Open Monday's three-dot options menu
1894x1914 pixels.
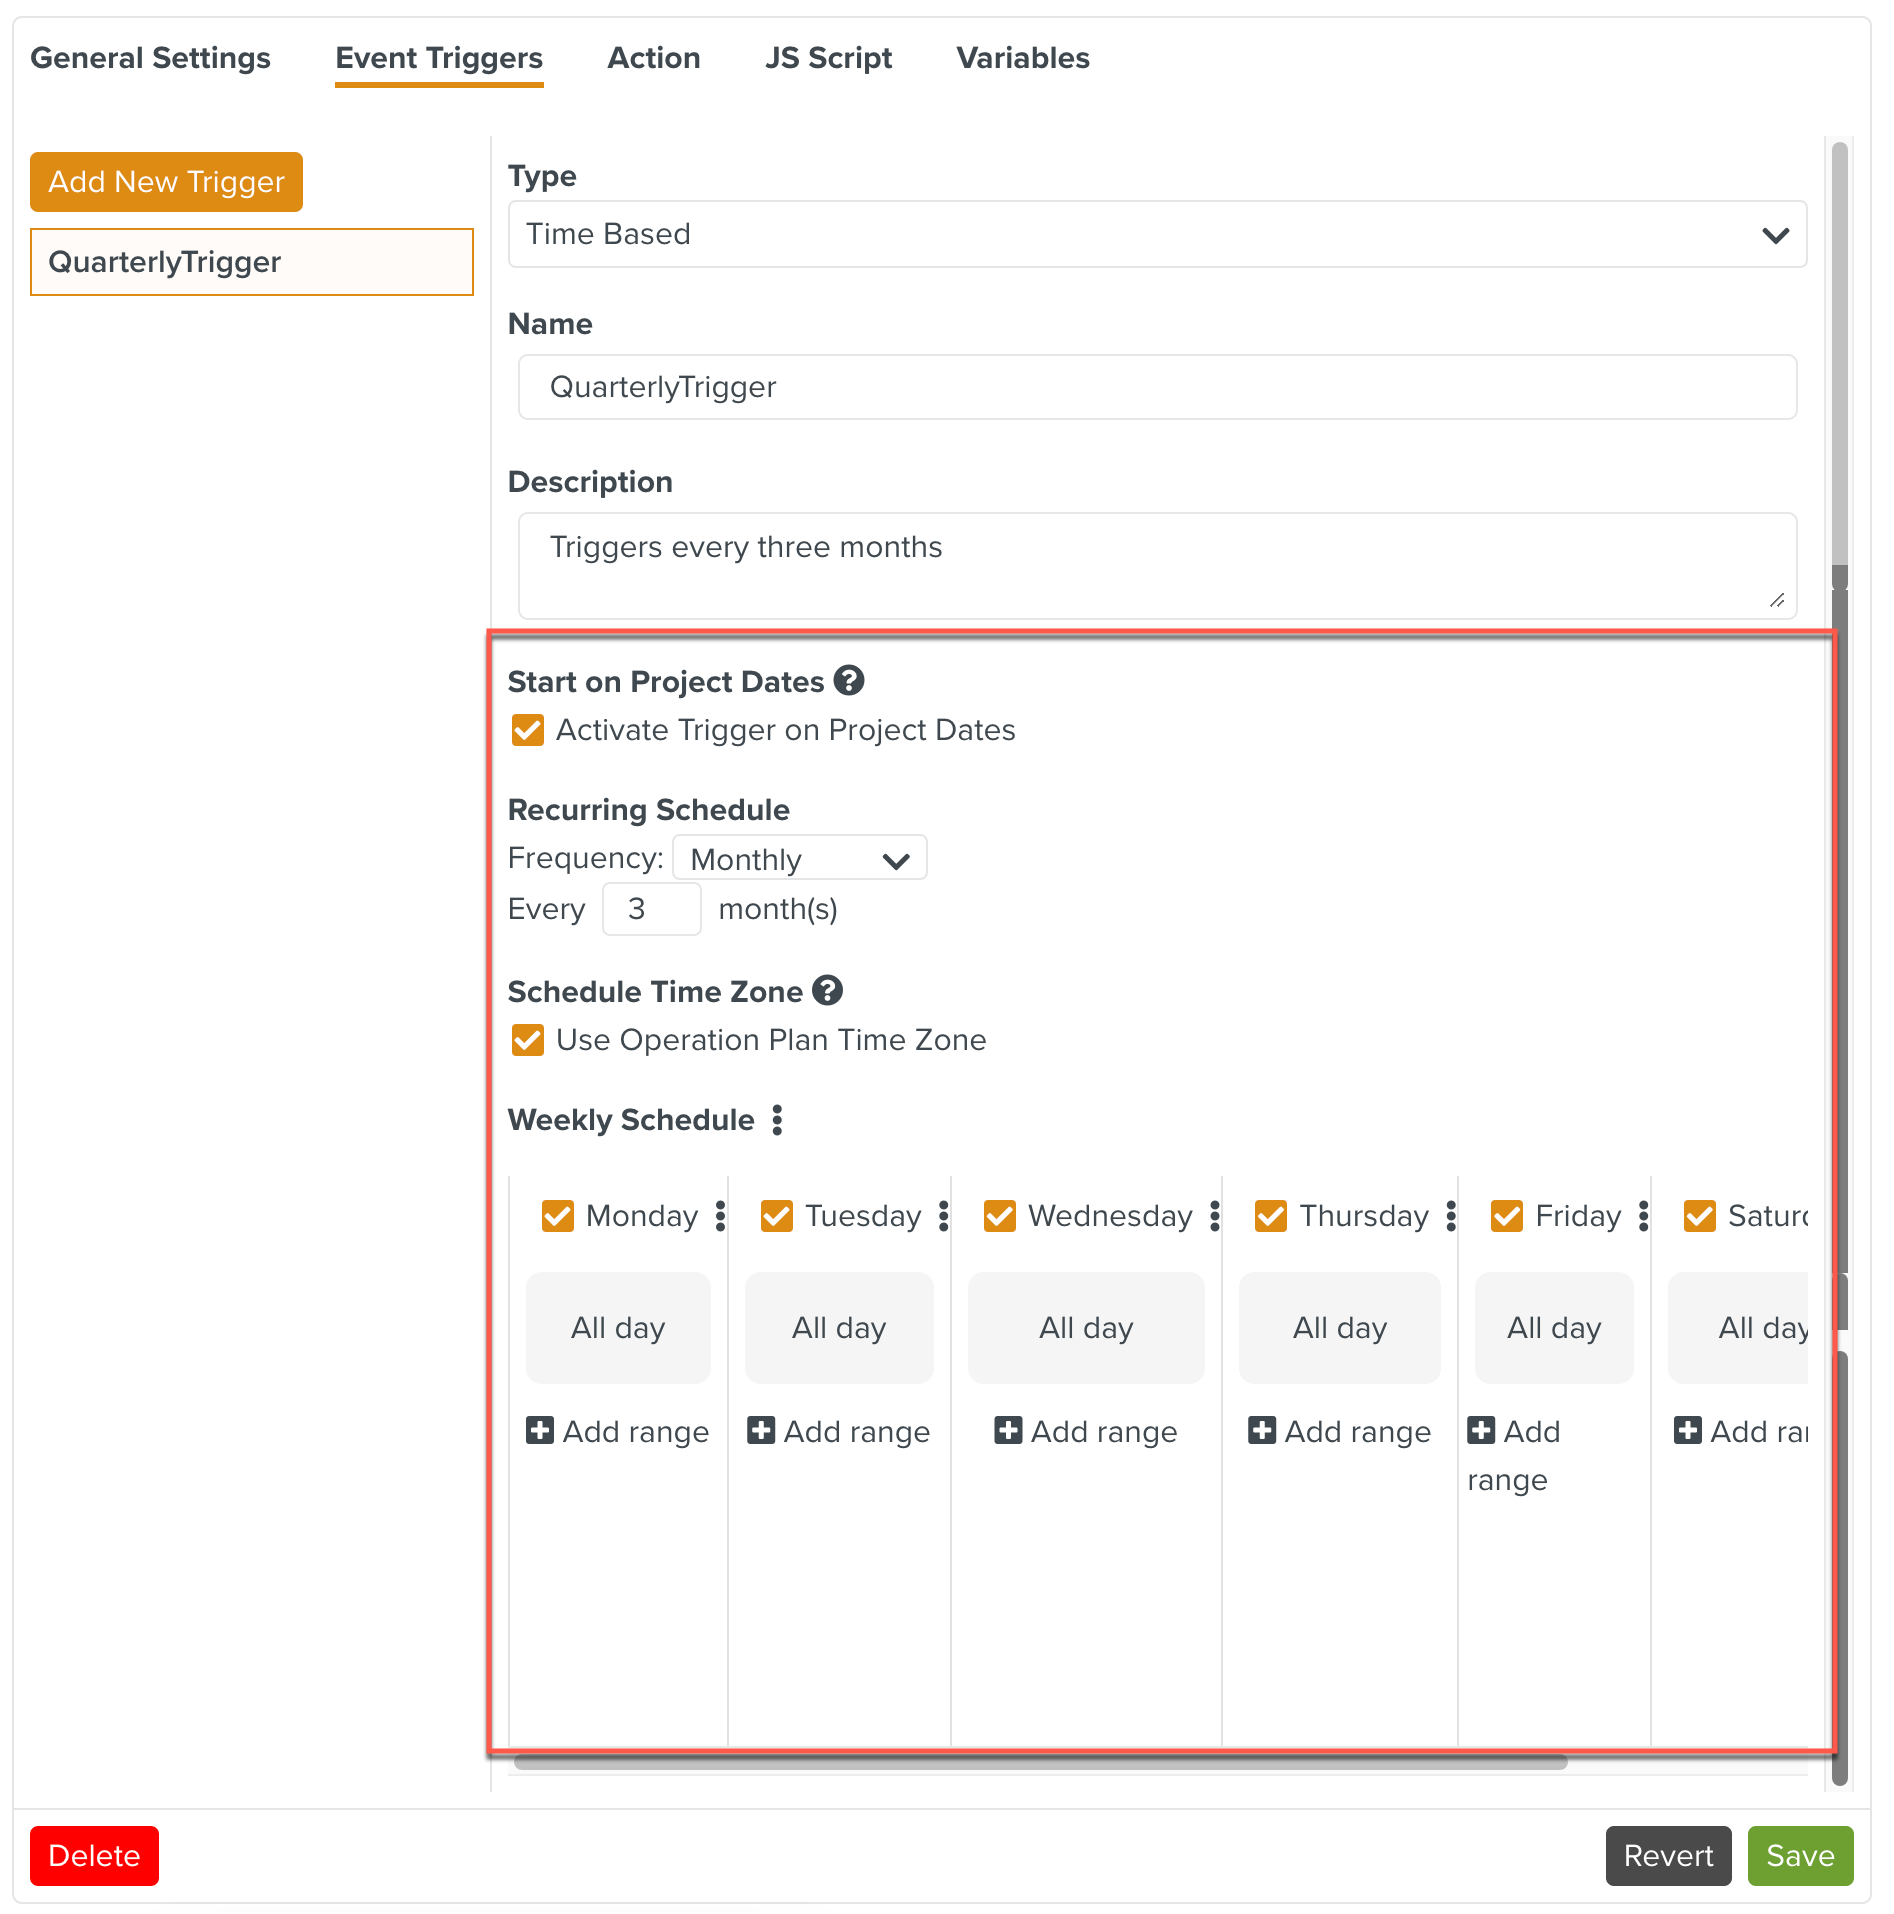tap(720, 1216)
